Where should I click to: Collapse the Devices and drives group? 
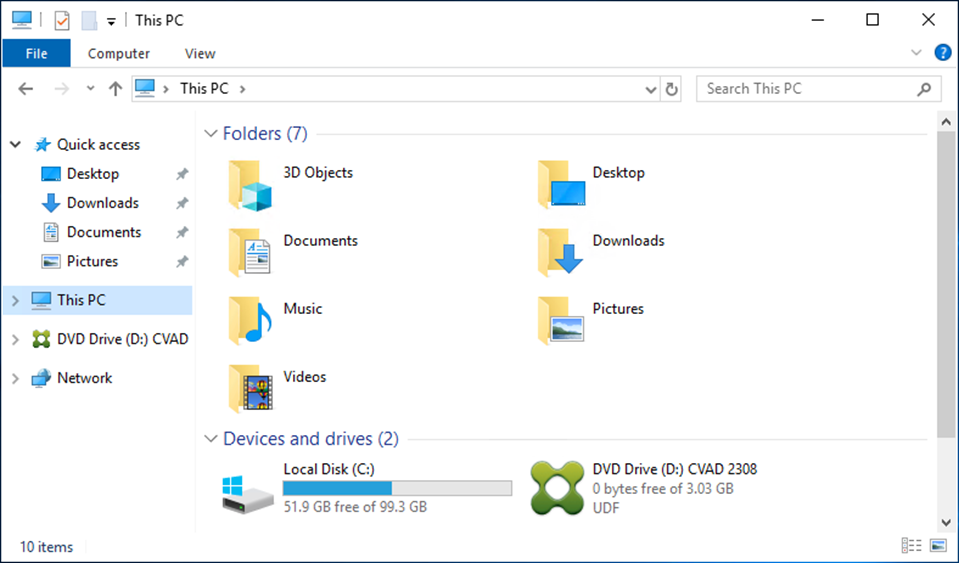[210, 439]
